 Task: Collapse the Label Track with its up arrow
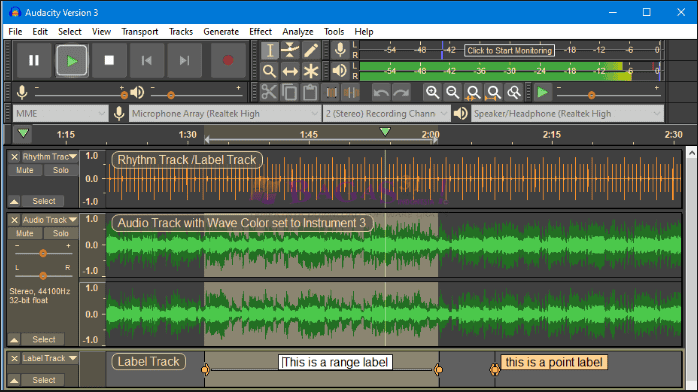[x=14, y=380]
